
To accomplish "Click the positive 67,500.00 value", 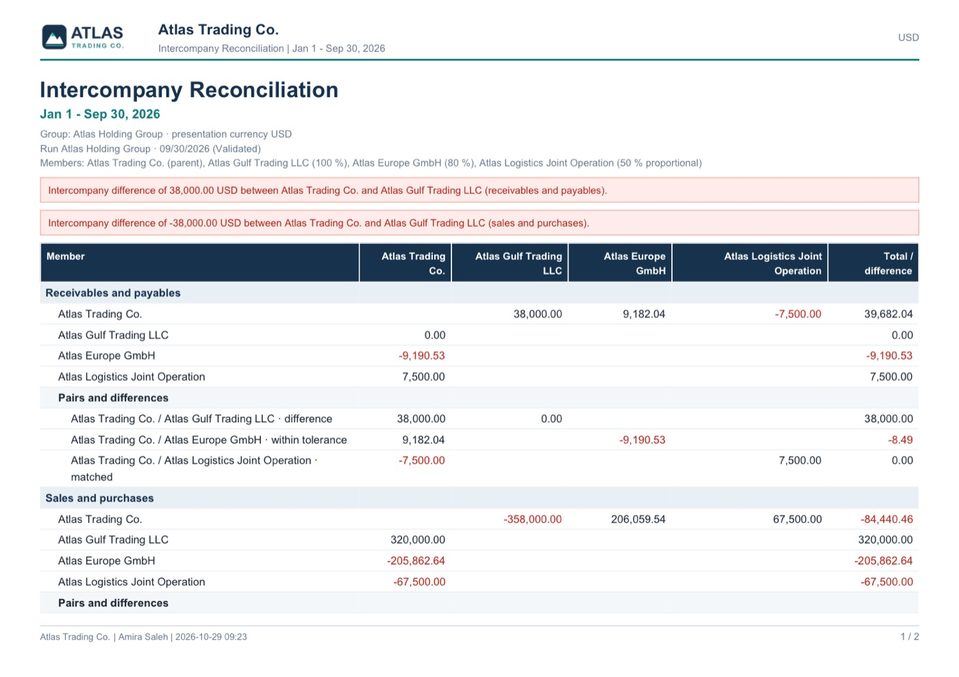I will click(x=798, y=519).
